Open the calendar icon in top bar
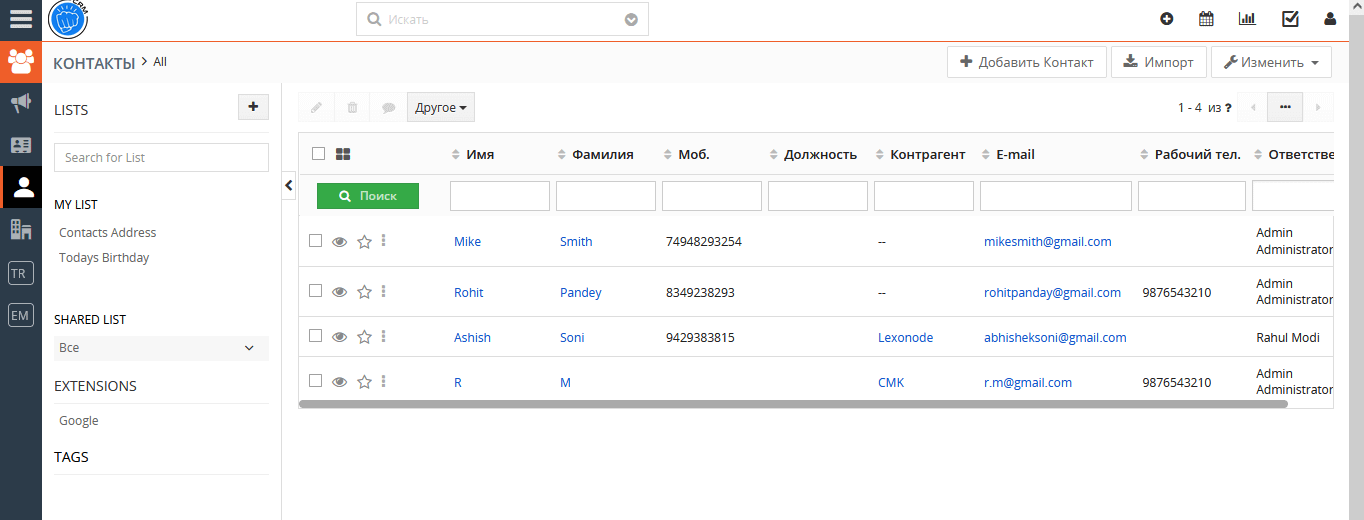 tap(1206, 18)
